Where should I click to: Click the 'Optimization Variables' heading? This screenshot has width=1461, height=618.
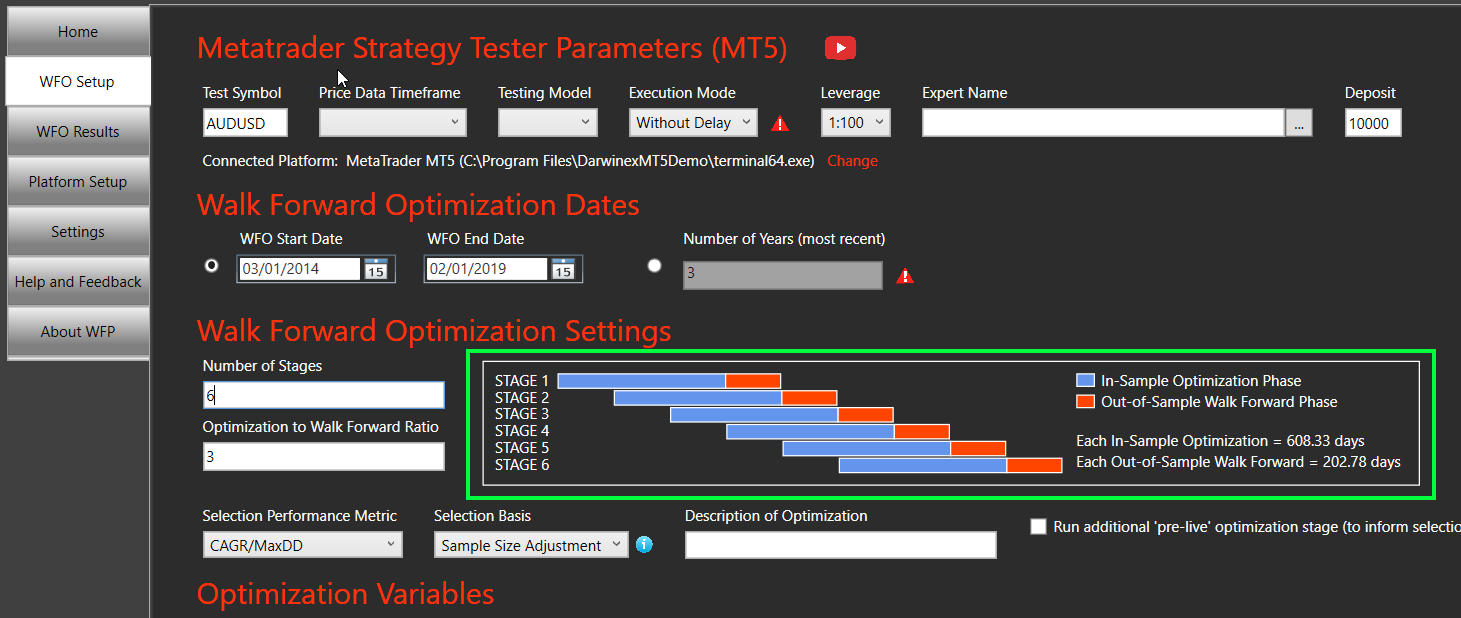point(346,594)
